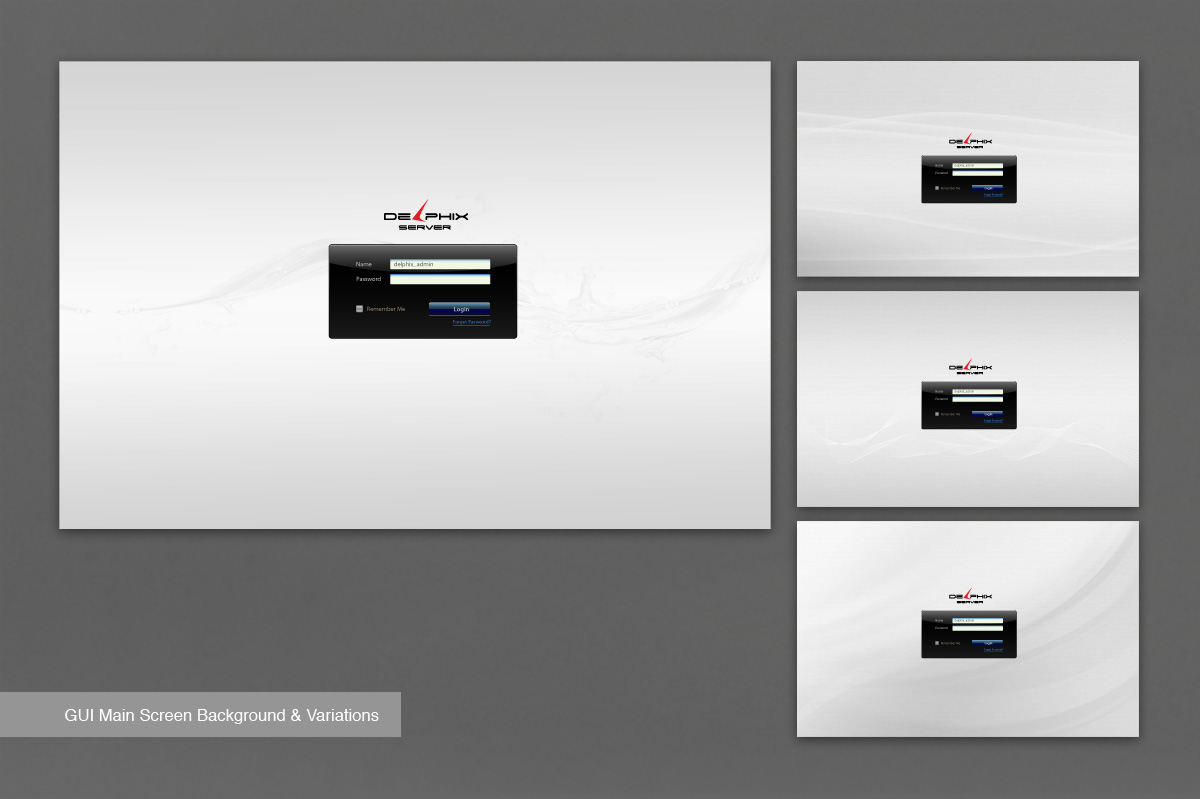Select Name field in middle variation
1200x799 pixels.
[977, 392]
